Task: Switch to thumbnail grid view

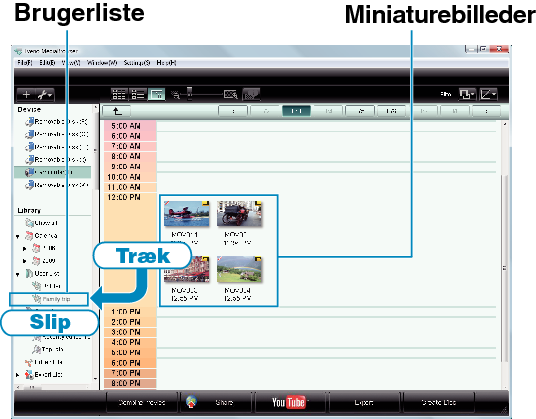Action: [119, 94]
